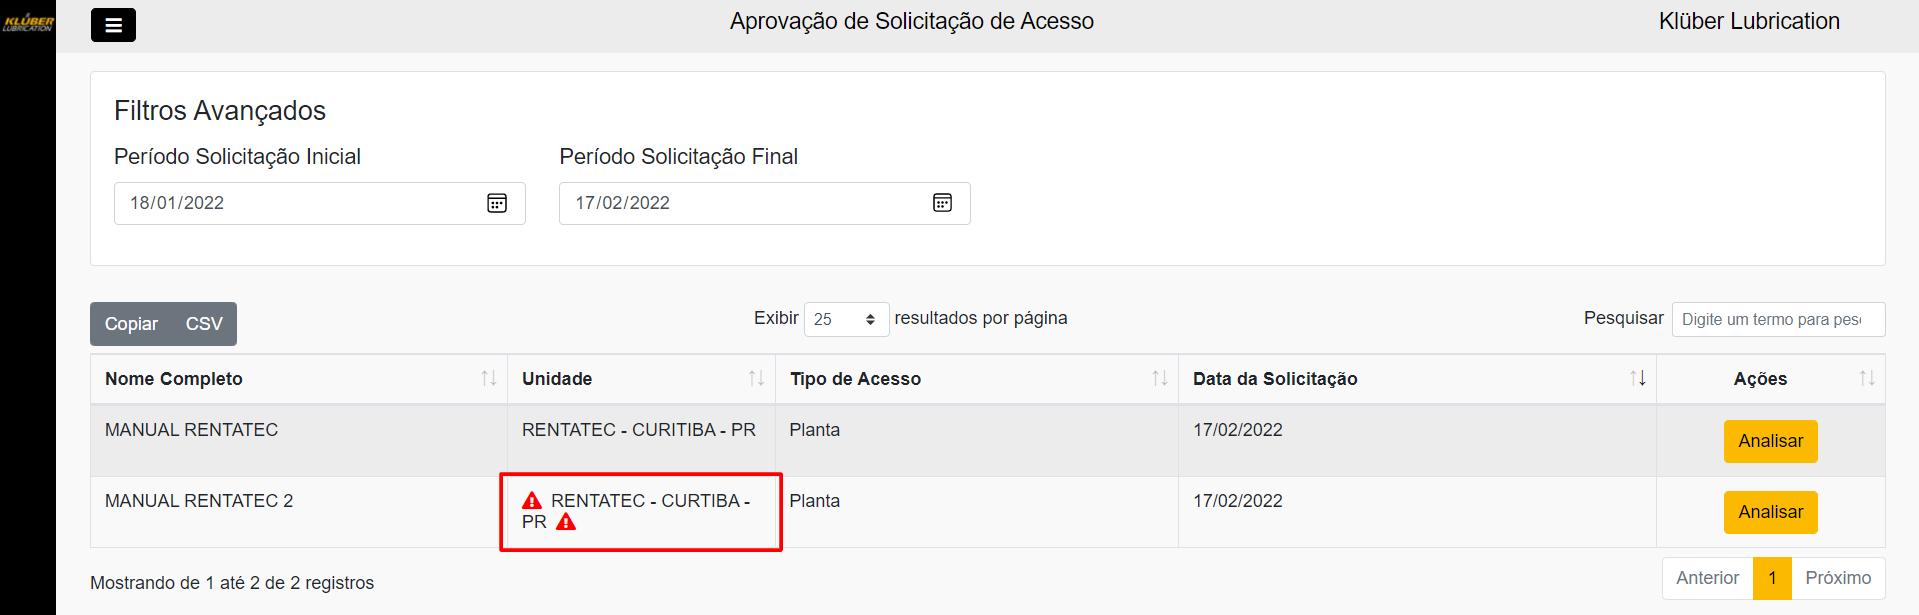Focus the Pesquisar search field

tap(1777, 319)
